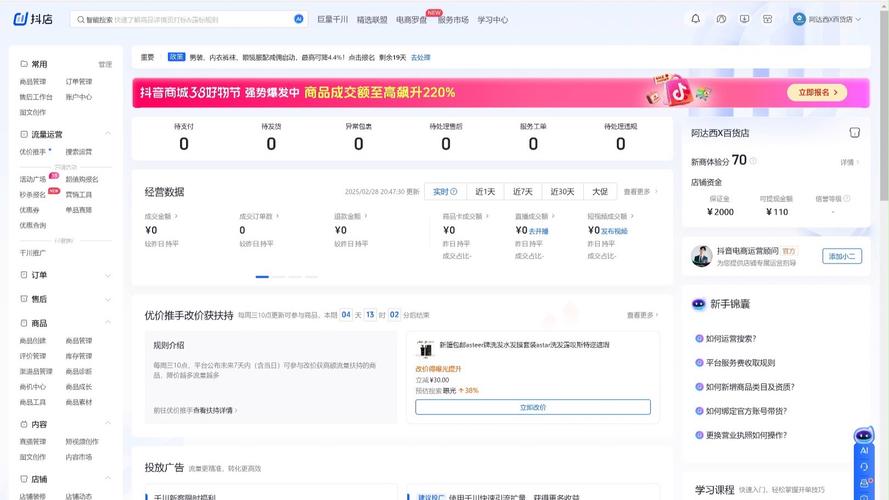
Task: Click the 内容 section icon
Action: [x=24, y=424]
